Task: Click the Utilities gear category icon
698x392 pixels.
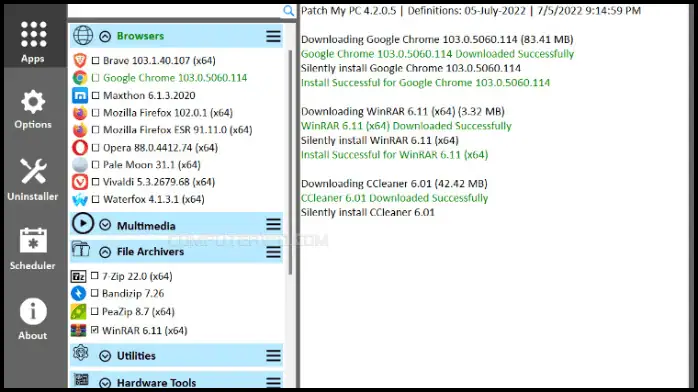Action: point(81,353)
